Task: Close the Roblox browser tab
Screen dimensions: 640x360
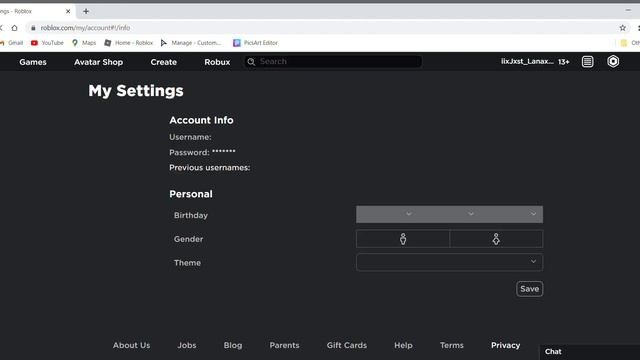Action: [x=68, y=11]
